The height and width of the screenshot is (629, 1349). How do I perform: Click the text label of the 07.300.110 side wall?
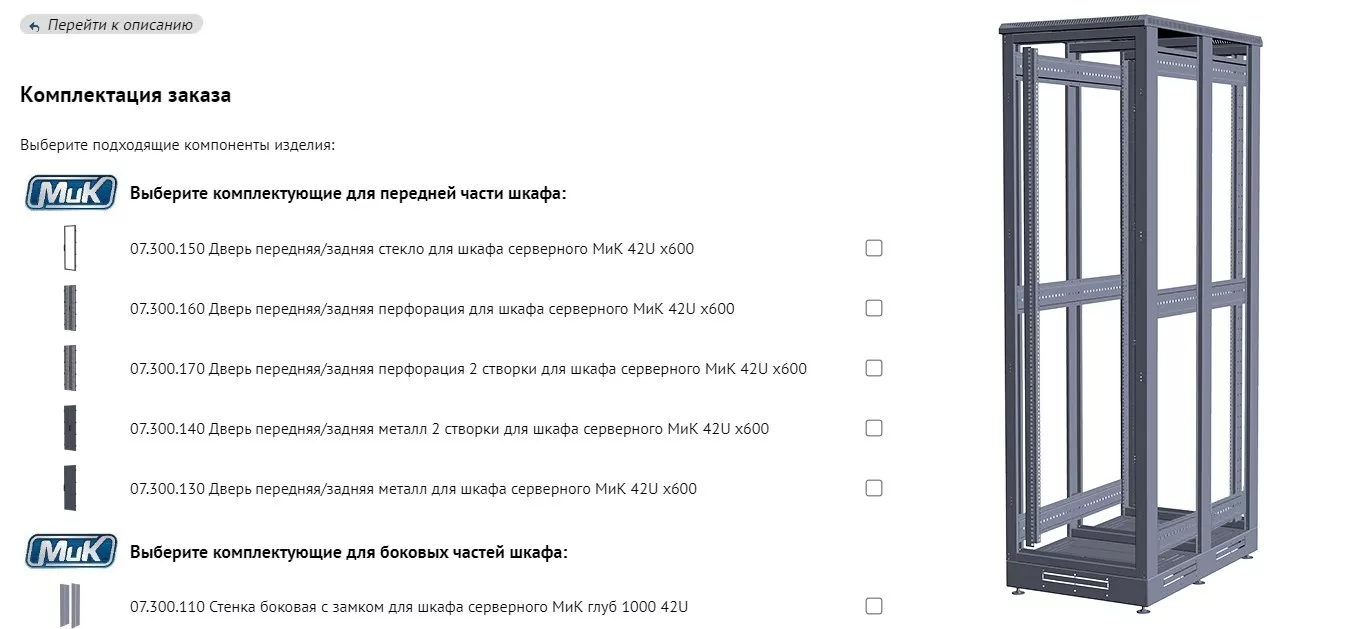click(x=409, y=607)
